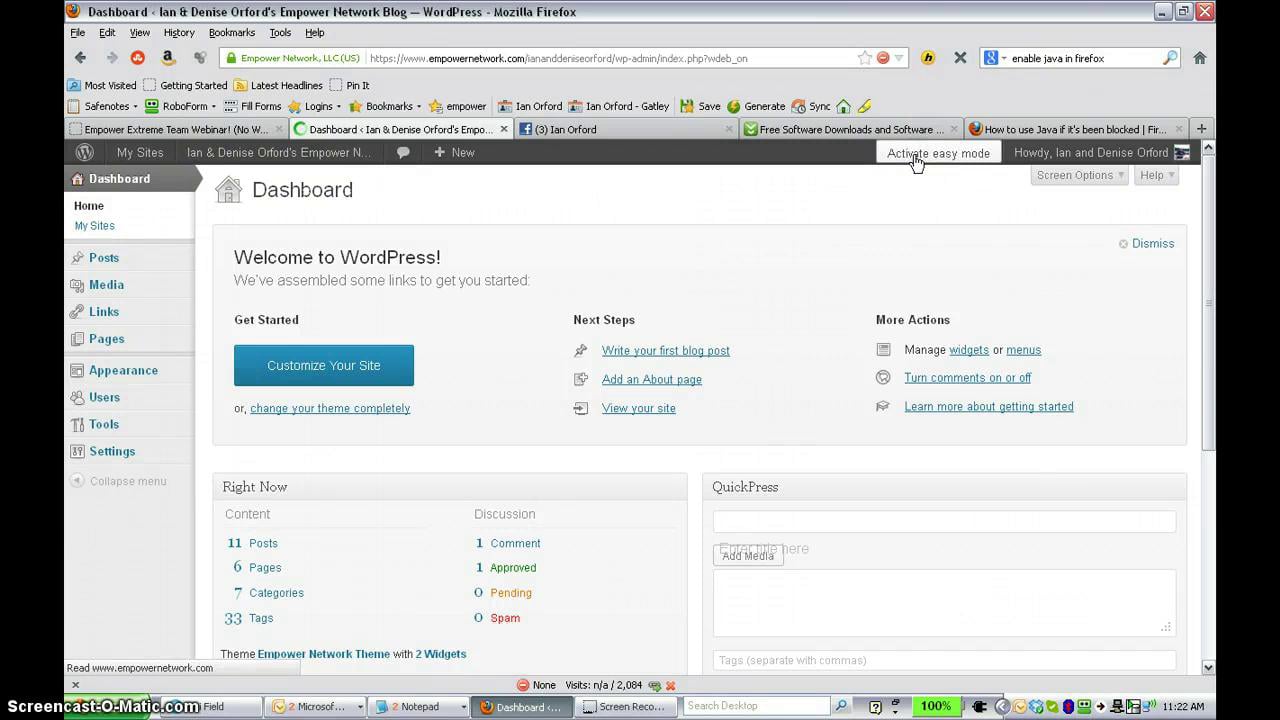Click the Media icon in the sidebar

(x=78, y=285)
